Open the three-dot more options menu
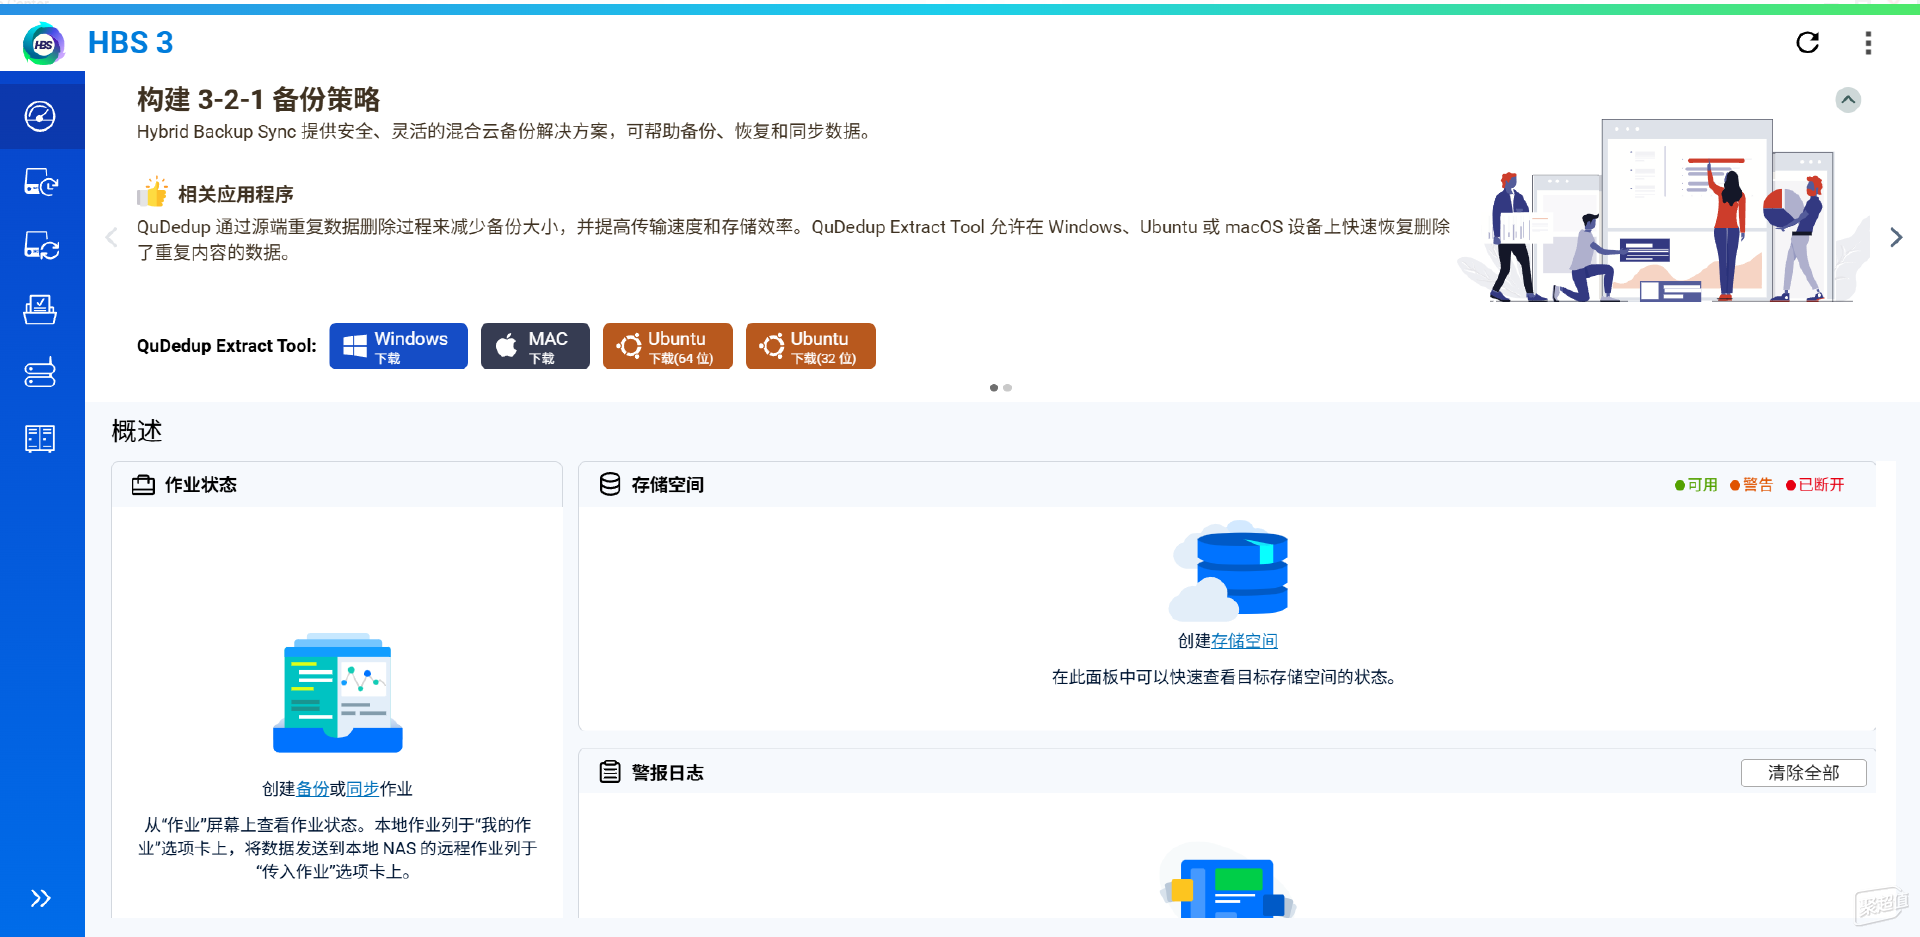The width and height of the screenshot is (1920, 937). [x=1868, y=43]
